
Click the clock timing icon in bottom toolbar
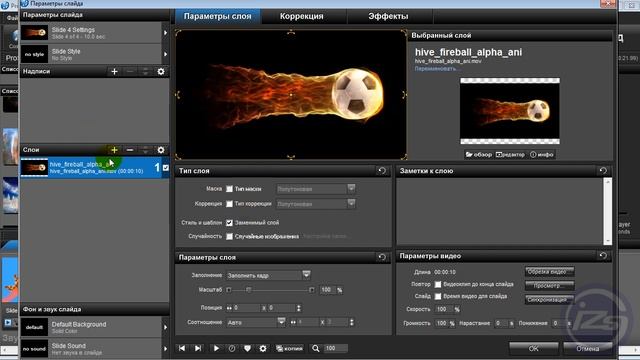(231, 348)
